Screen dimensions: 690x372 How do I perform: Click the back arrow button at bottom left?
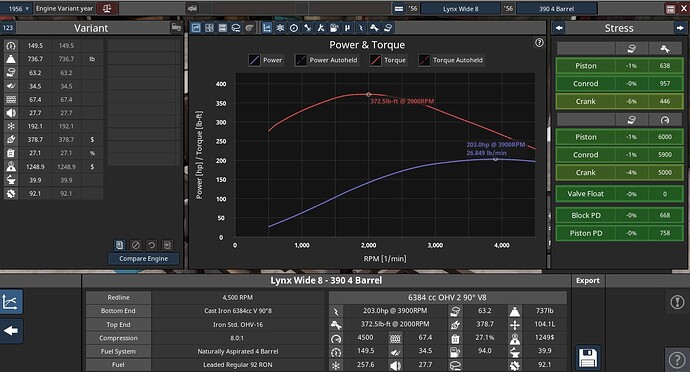click(x=11, y=331)
